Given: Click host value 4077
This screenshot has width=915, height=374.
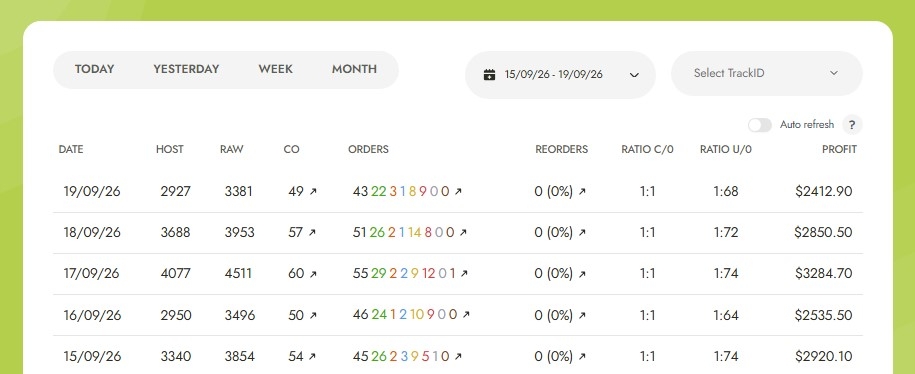Looking at the screenshot, I should [176, 273].
